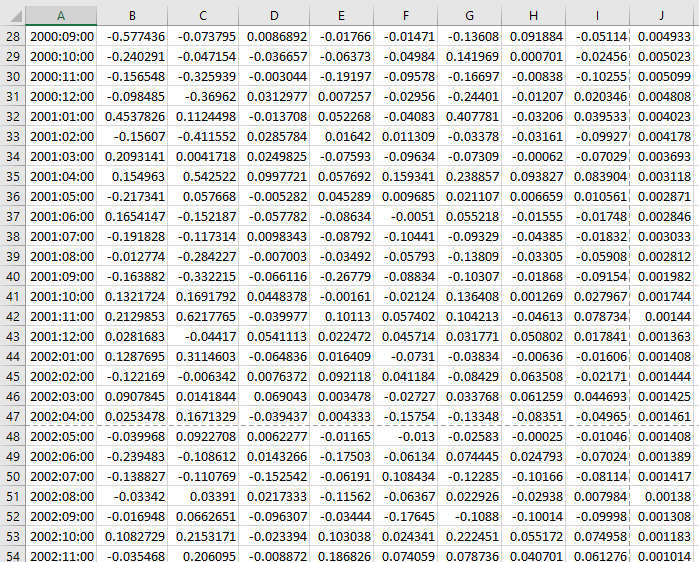Select cell containing 0.083904

pyautogui.click(x=597, y=176)
